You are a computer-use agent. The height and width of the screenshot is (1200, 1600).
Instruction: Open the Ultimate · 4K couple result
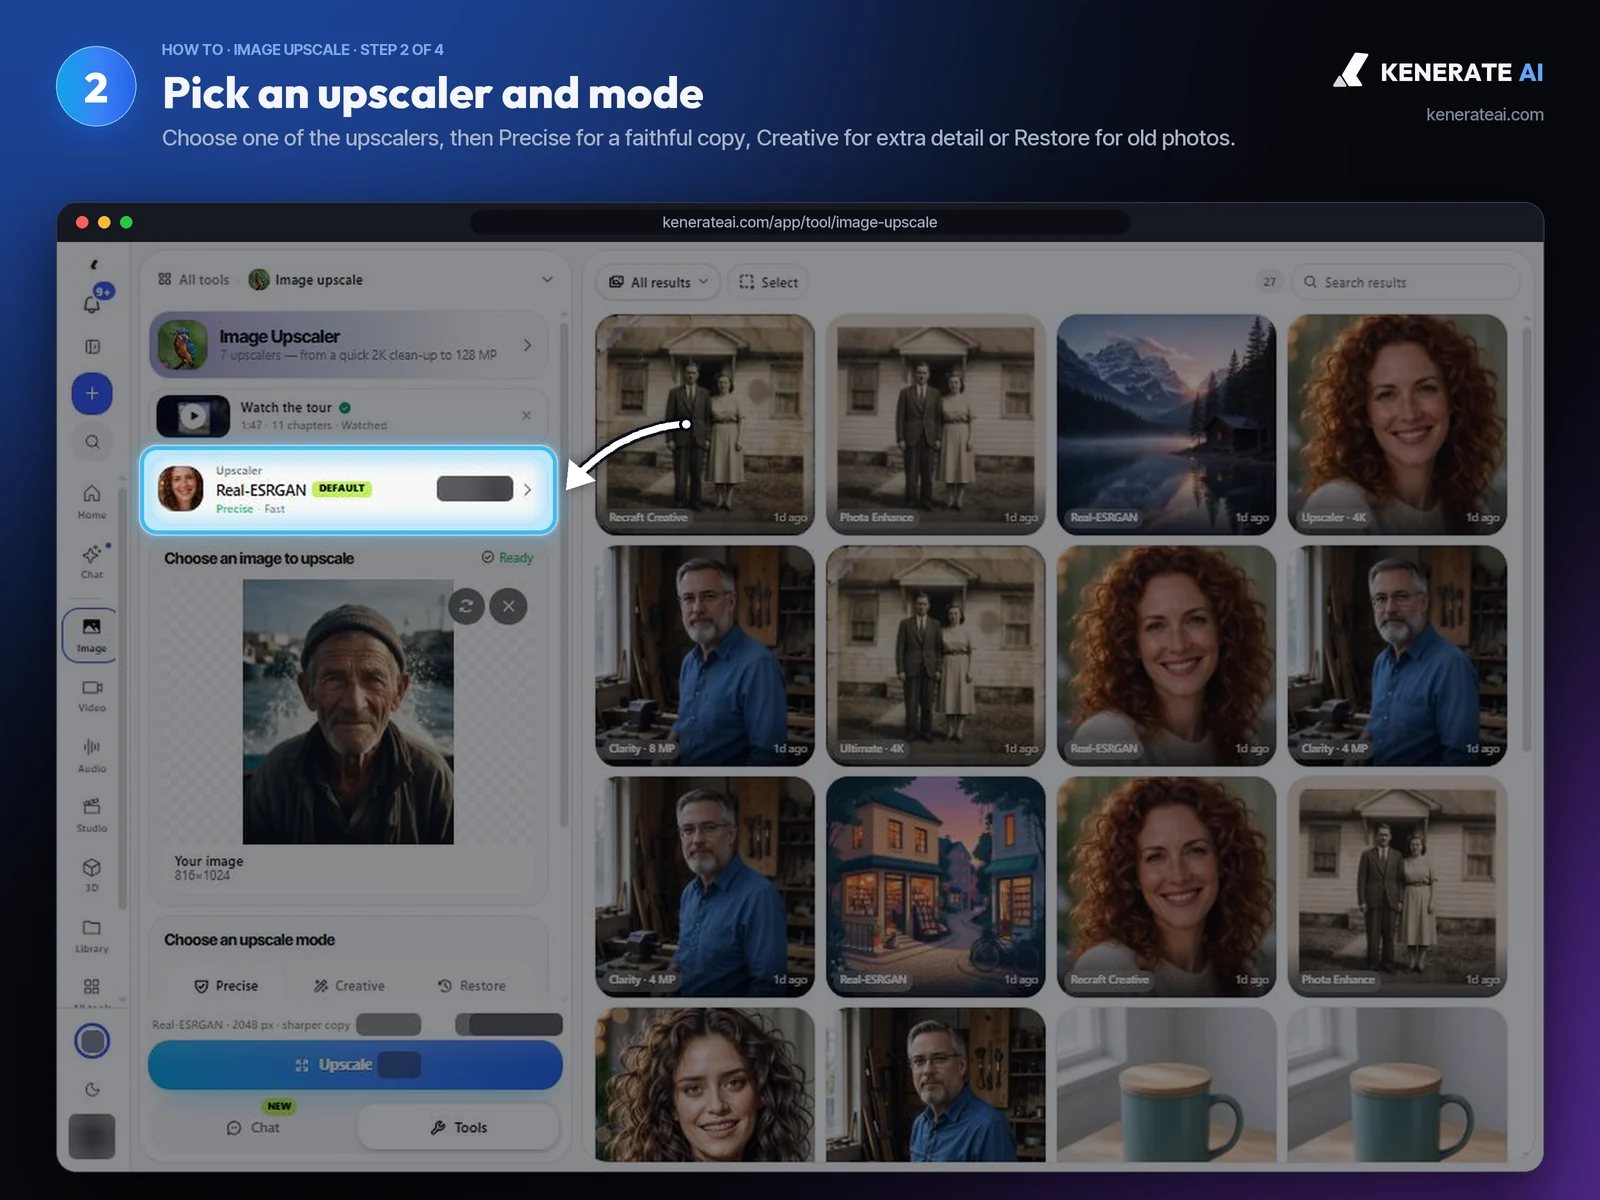(x=936, y=656)
